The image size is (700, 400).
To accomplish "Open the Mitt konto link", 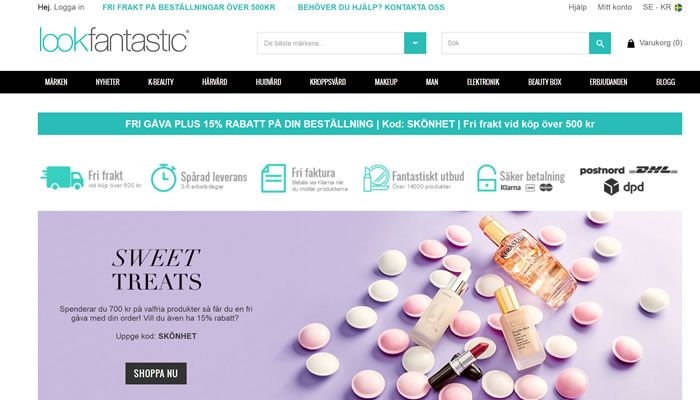I will coord(615,7).
